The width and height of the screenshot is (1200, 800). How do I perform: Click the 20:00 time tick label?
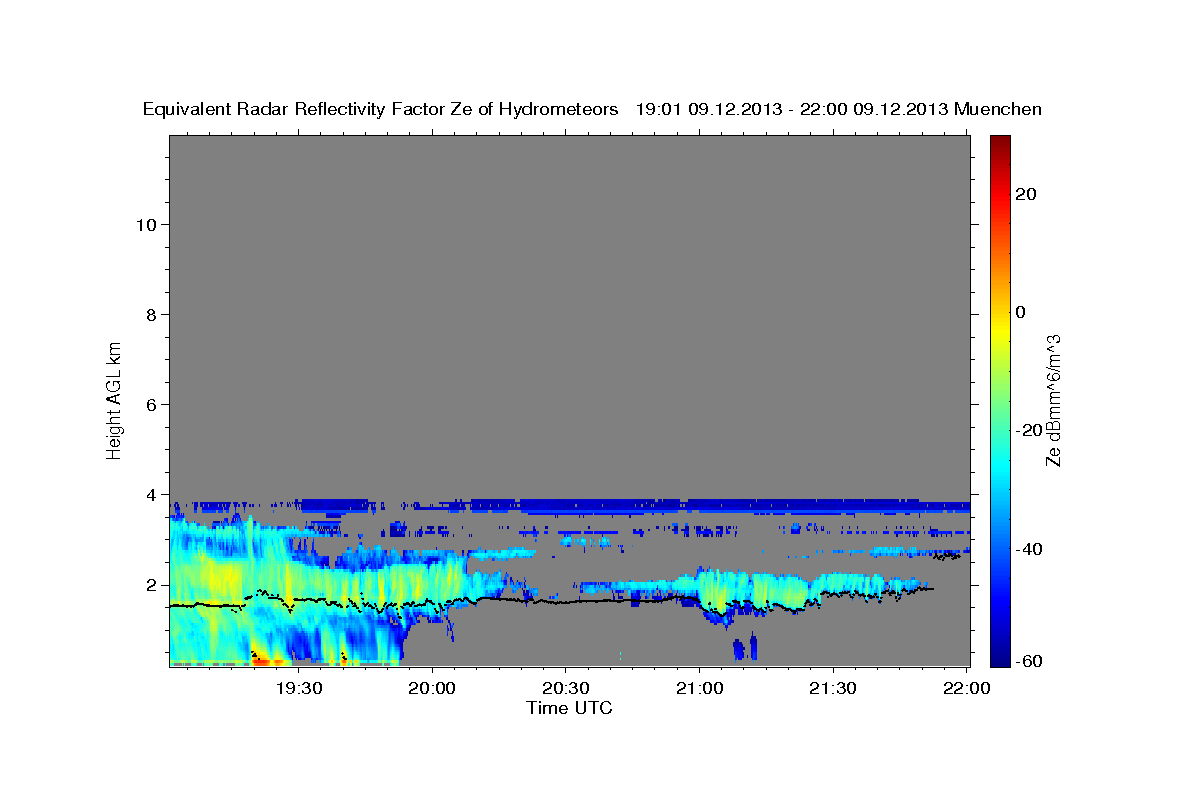coord(432,688)
